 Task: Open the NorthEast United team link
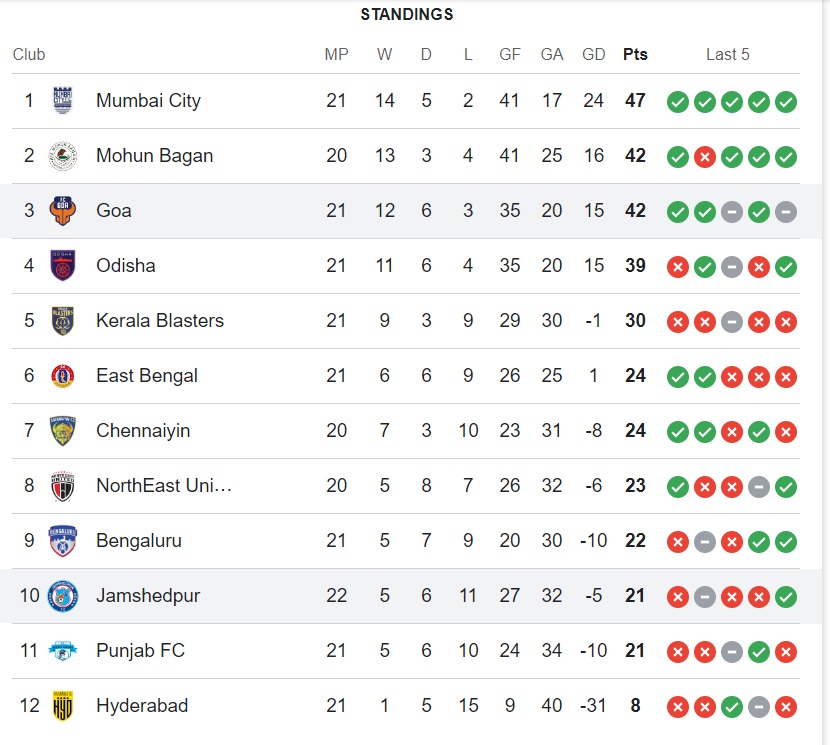(x=164, y=486)
